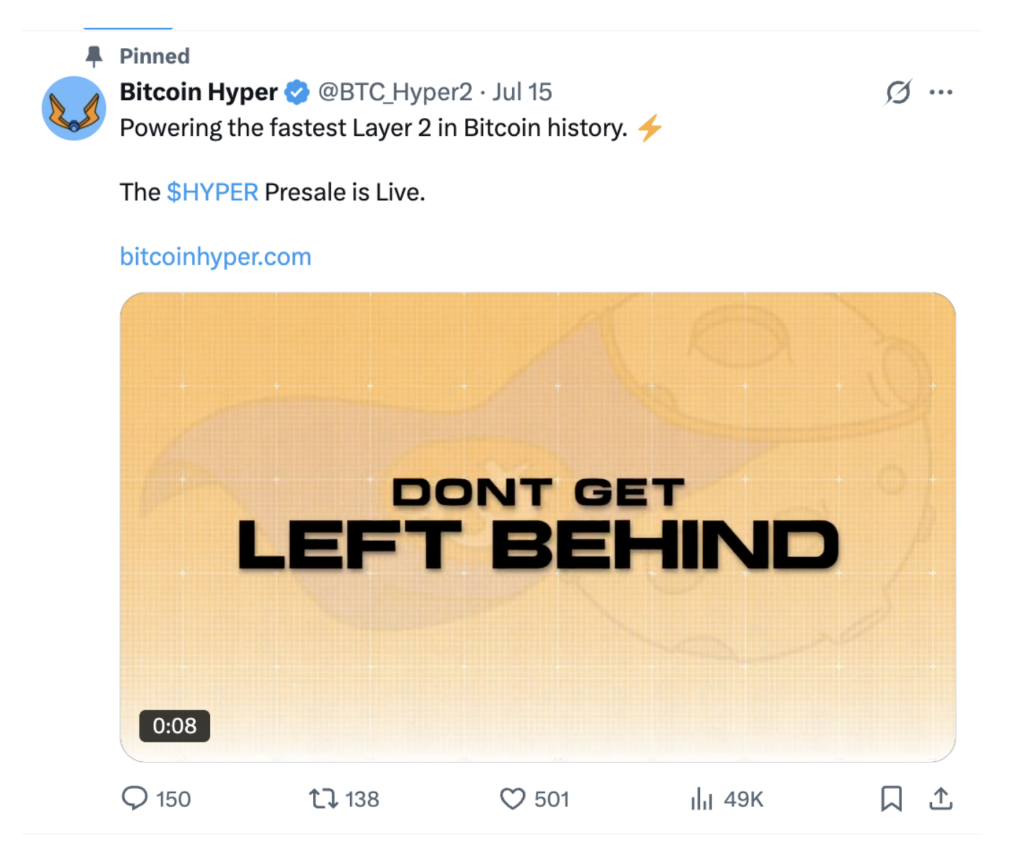Click the Bitcoin Hyper display name
Image resolution: width=1024 pixels, height=848 pixels.
click(198, 93)
